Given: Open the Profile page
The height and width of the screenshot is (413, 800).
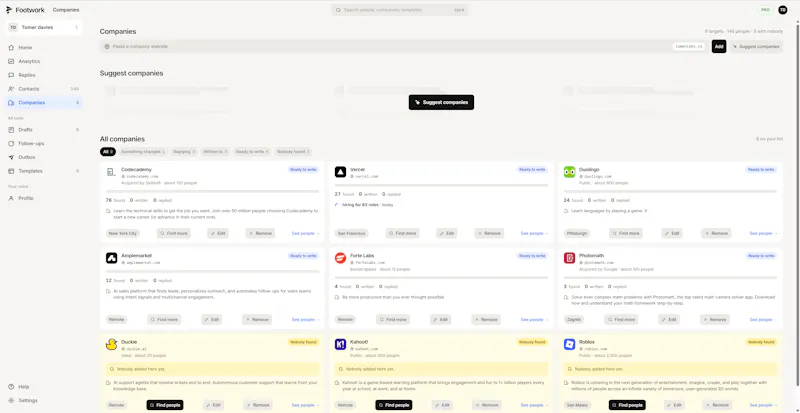Looking at the screenshot, I should (44, 198).
